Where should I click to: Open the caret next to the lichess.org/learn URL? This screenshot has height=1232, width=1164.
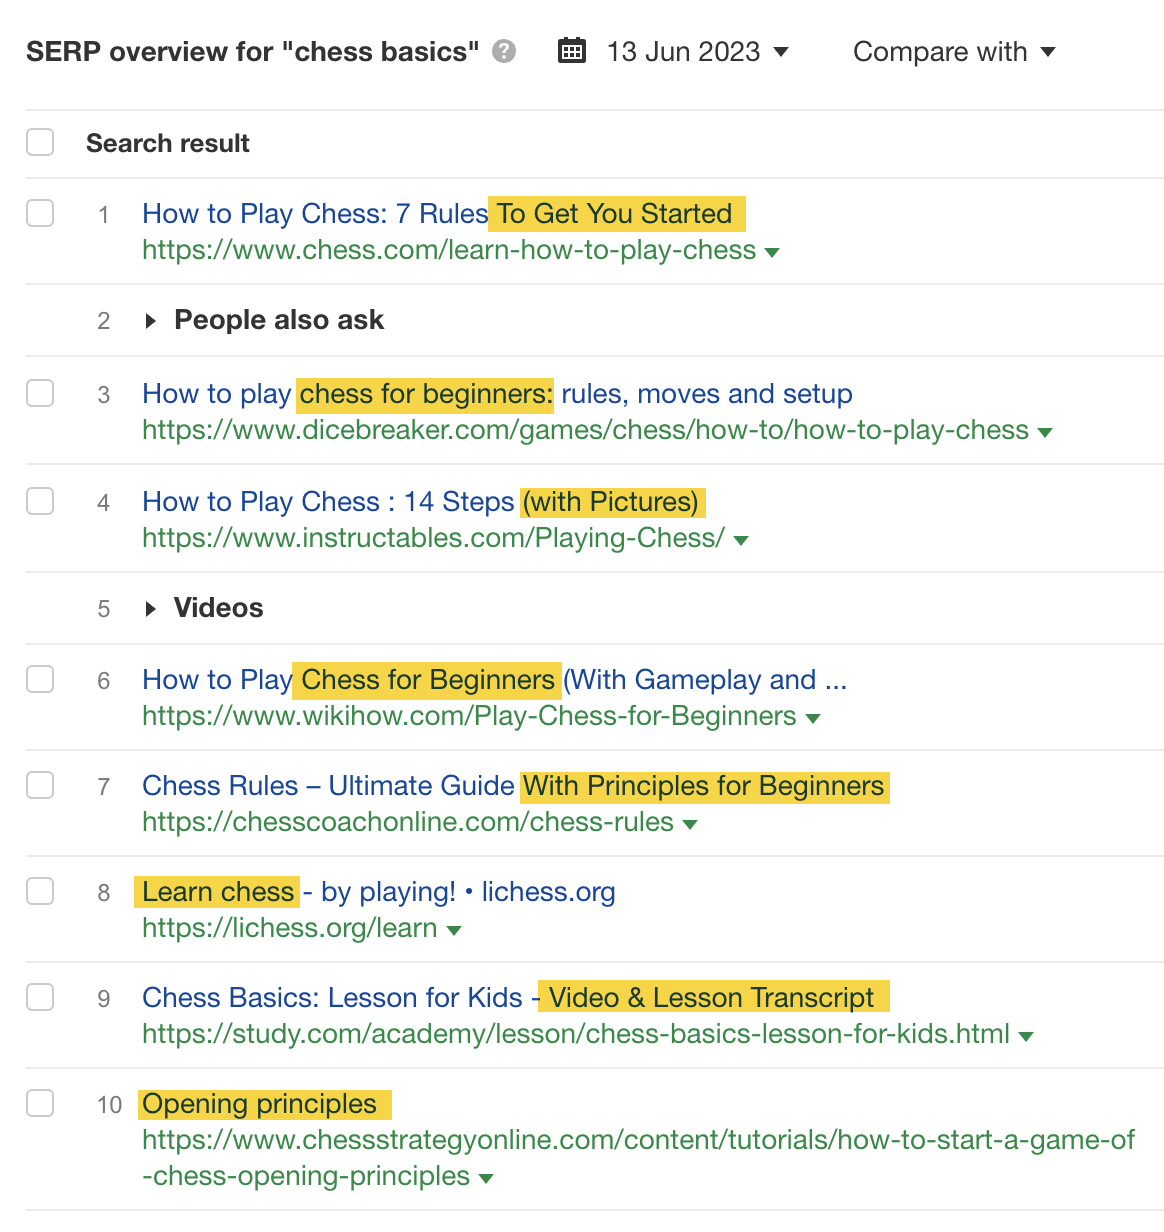coord(455,929)
